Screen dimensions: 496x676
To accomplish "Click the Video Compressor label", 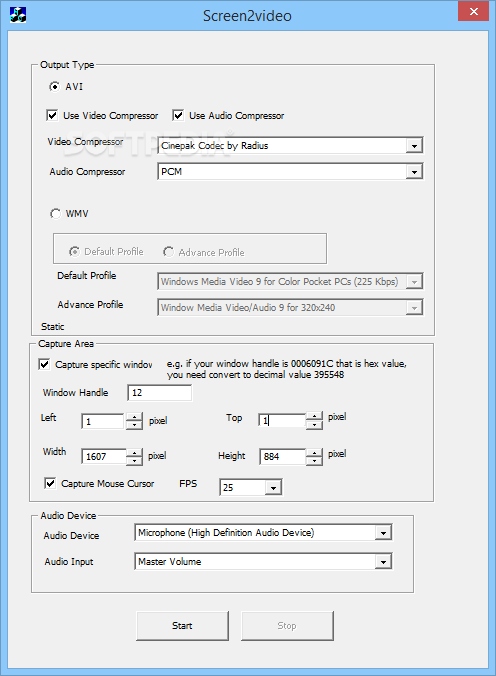I will [x=85, y=141].
